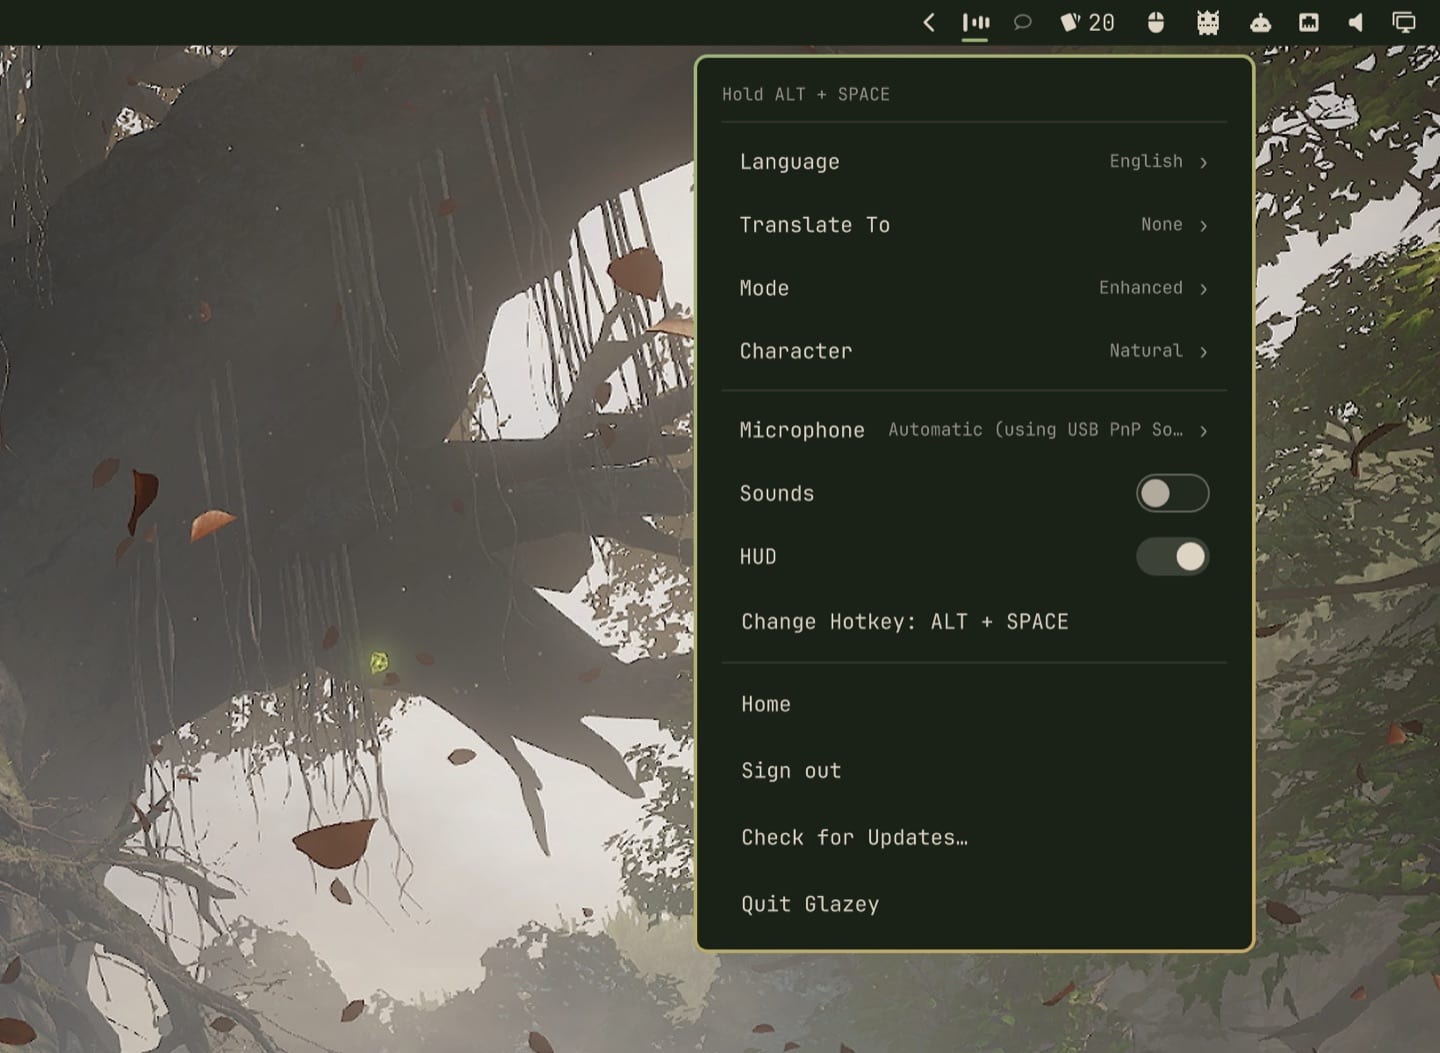The height and width of the screenshot is (1053, 1440).
Task: Expand the Character chevron next to Natural
Action: (x=1203, y=351)
